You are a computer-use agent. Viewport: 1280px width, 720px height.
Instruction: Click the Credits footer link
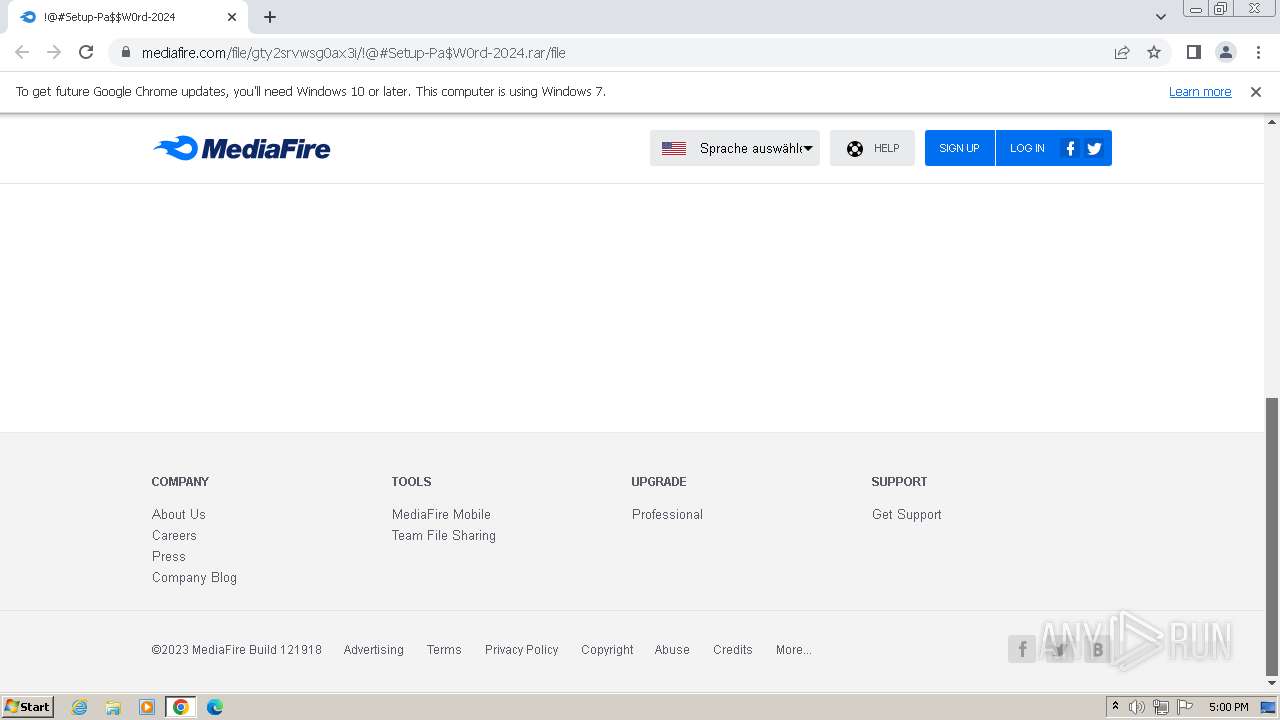coord(733,649)
